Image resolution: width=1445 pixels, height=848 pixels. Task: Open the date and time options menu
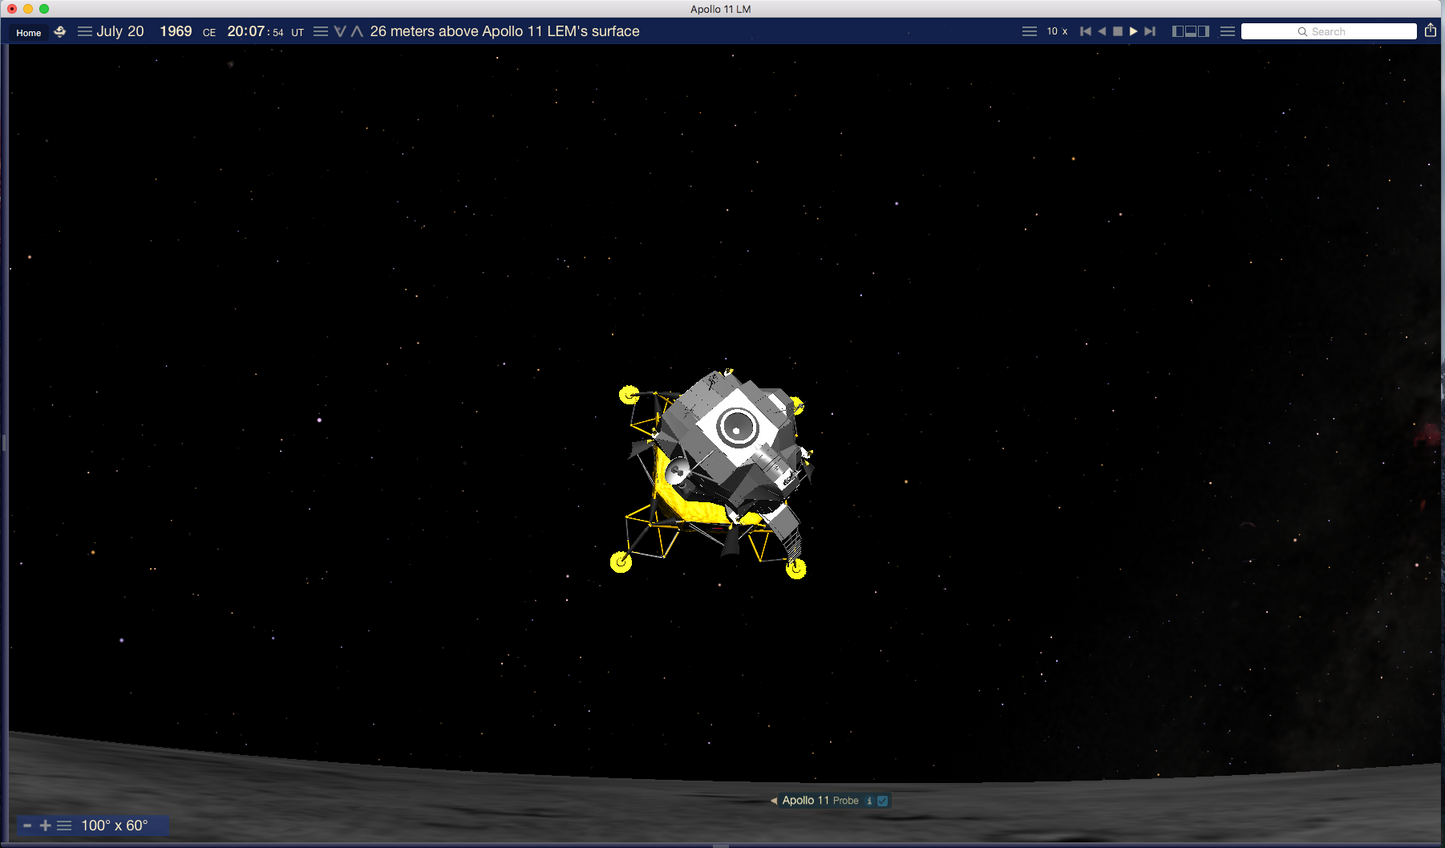click(85, 32)
